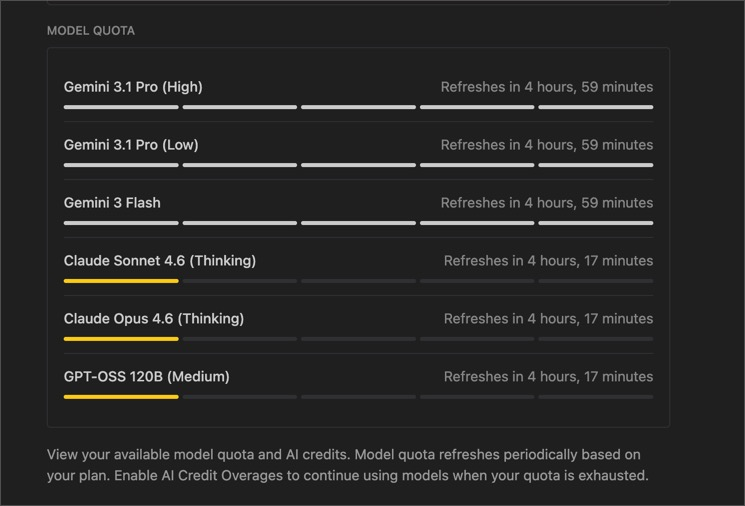Click refresh time for Claude Sonnet 4.6
This screenshot has height=506, width=745.
coord(548,261)
